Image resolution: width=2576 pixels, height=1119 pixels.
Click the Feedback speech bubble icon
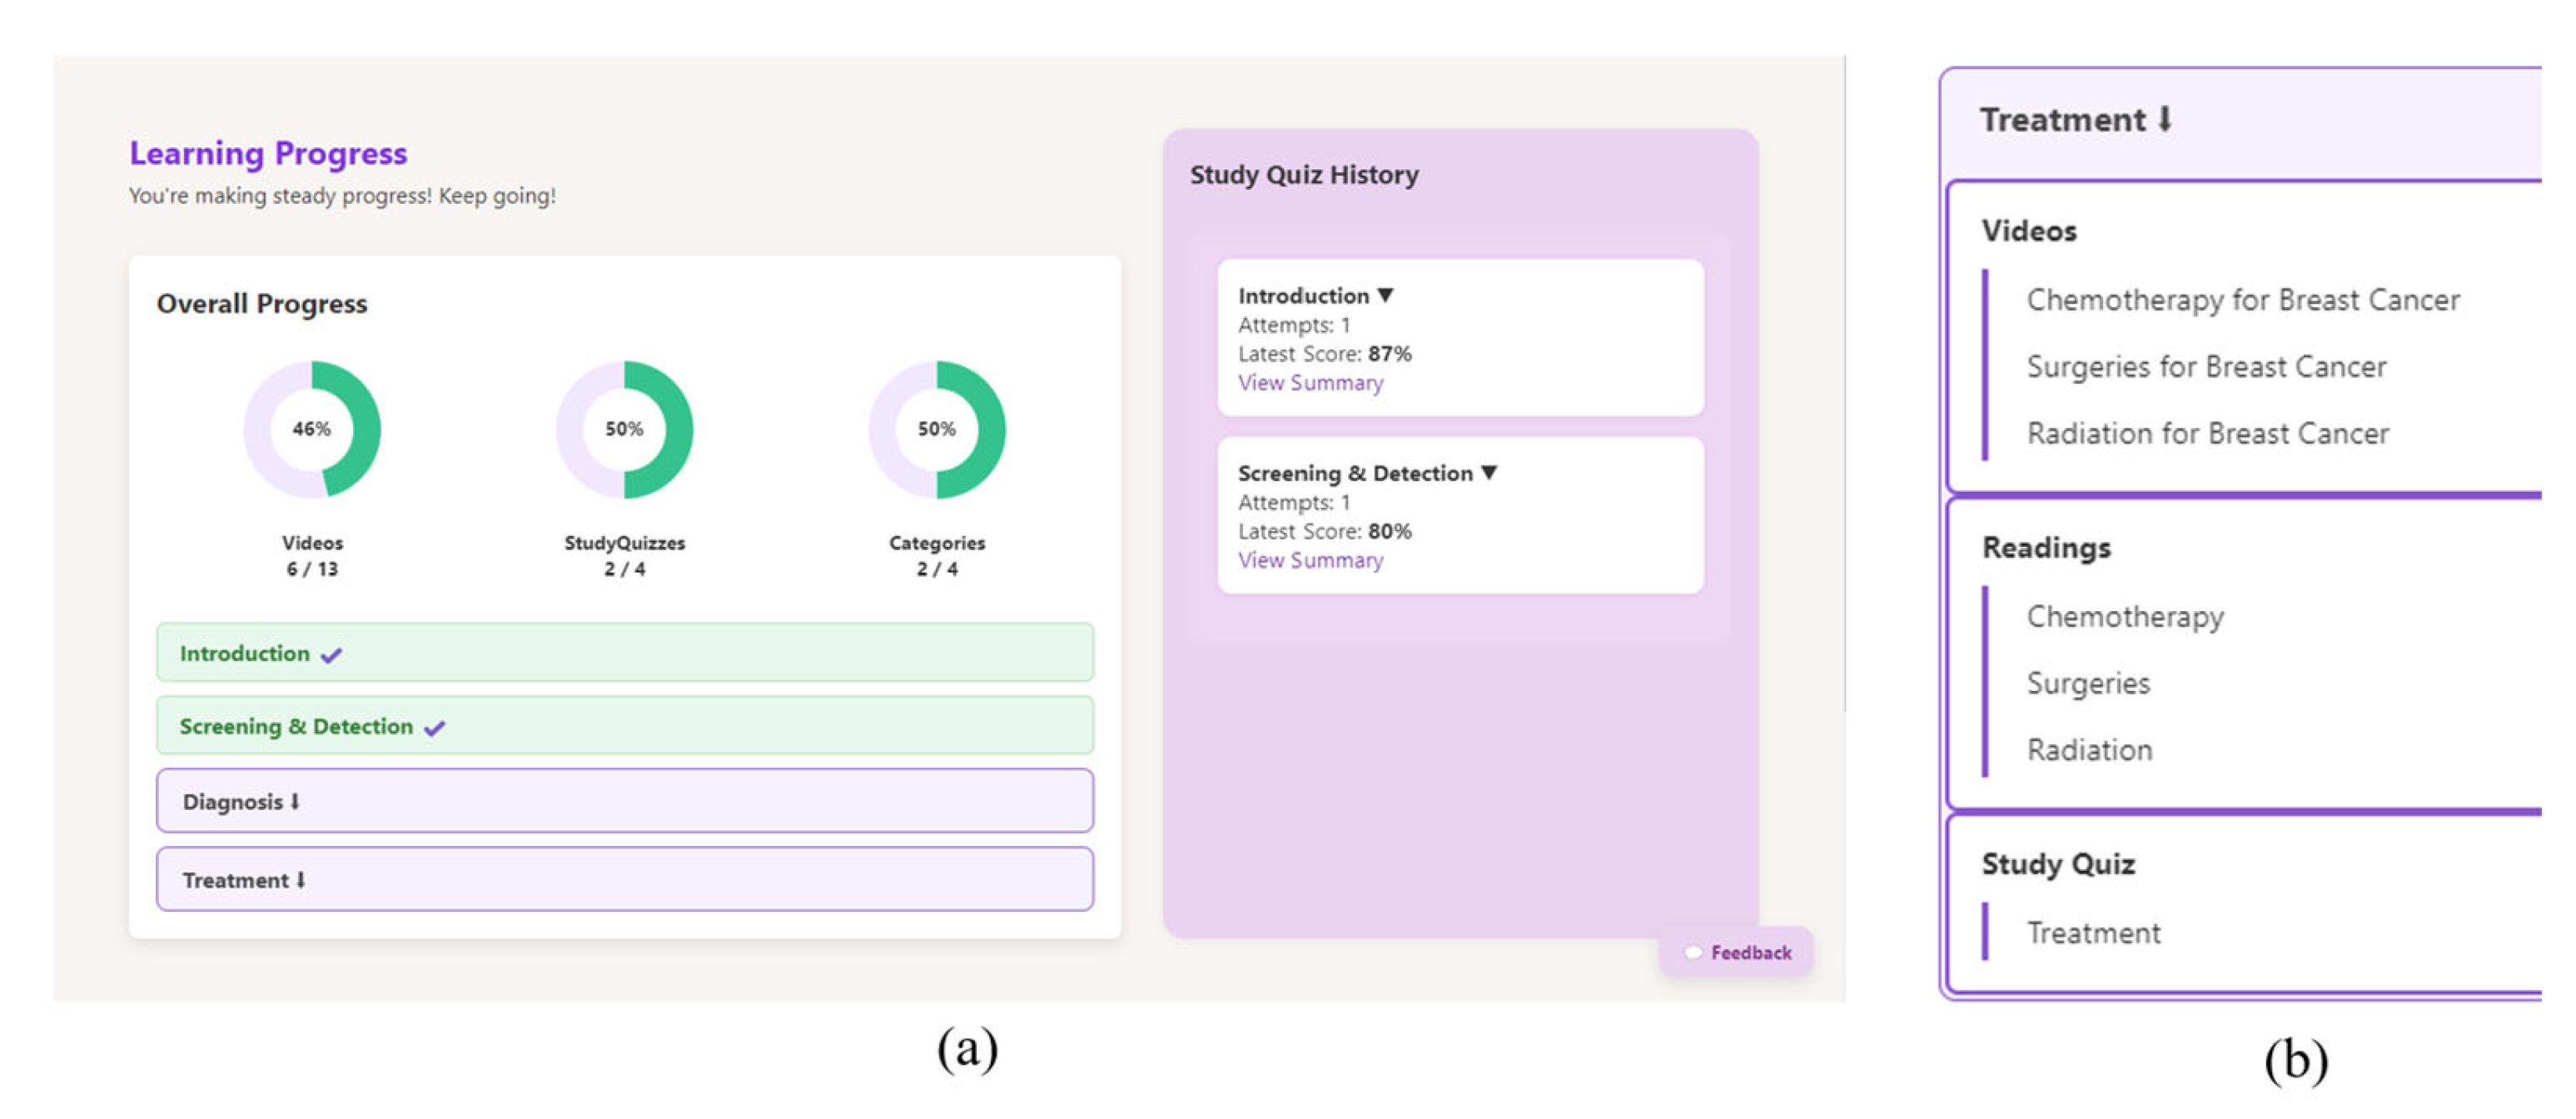coord(1693,952)
